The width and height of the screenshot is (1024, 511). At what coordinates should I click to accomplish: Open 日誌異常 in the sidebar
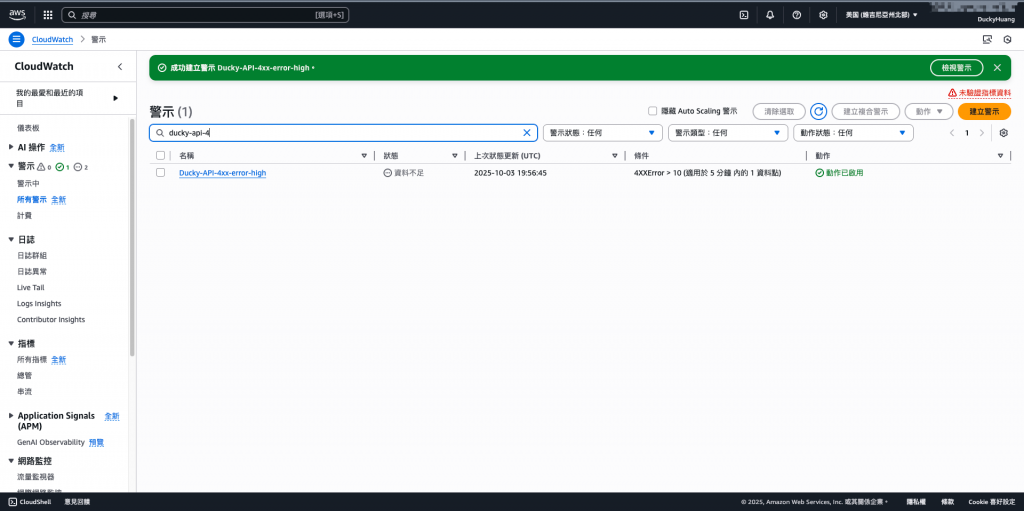pyautogui.click(x=32, y=271)
